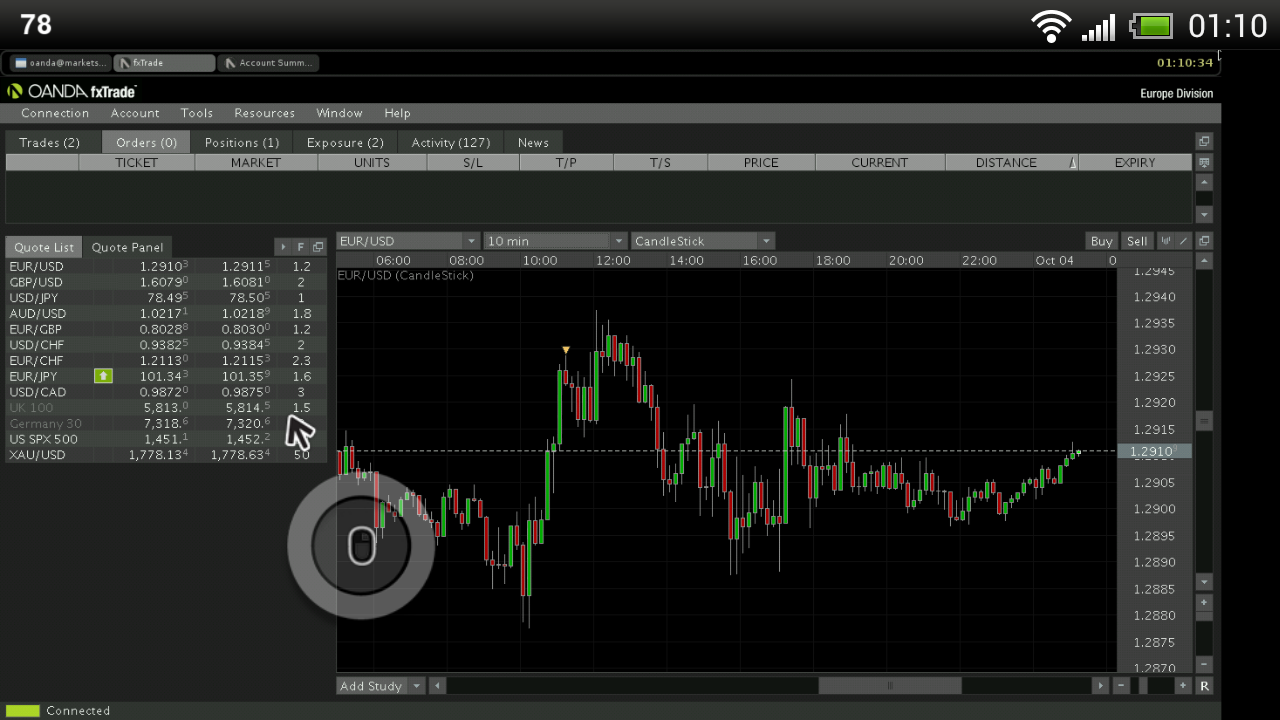
Task: Switch to Account Summ... window tab
Action: [268, 63]
